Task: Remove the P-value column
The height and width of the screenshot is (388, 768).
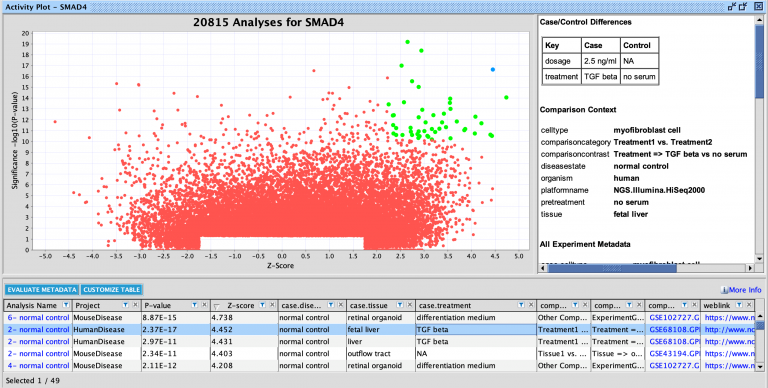Action: click(204, 305)
